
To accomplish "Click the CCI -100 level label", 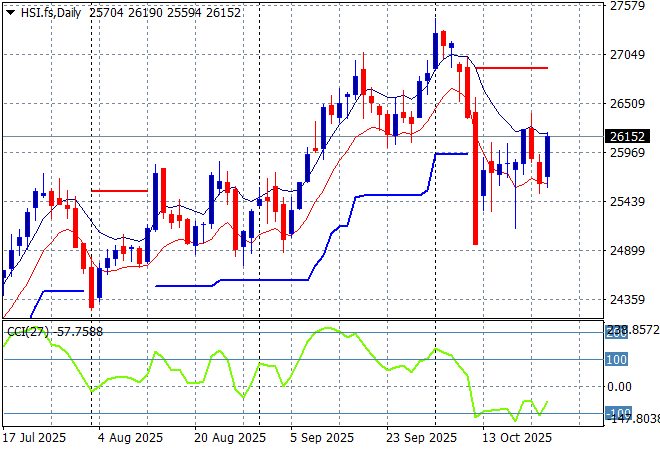I will click(618, 413).
